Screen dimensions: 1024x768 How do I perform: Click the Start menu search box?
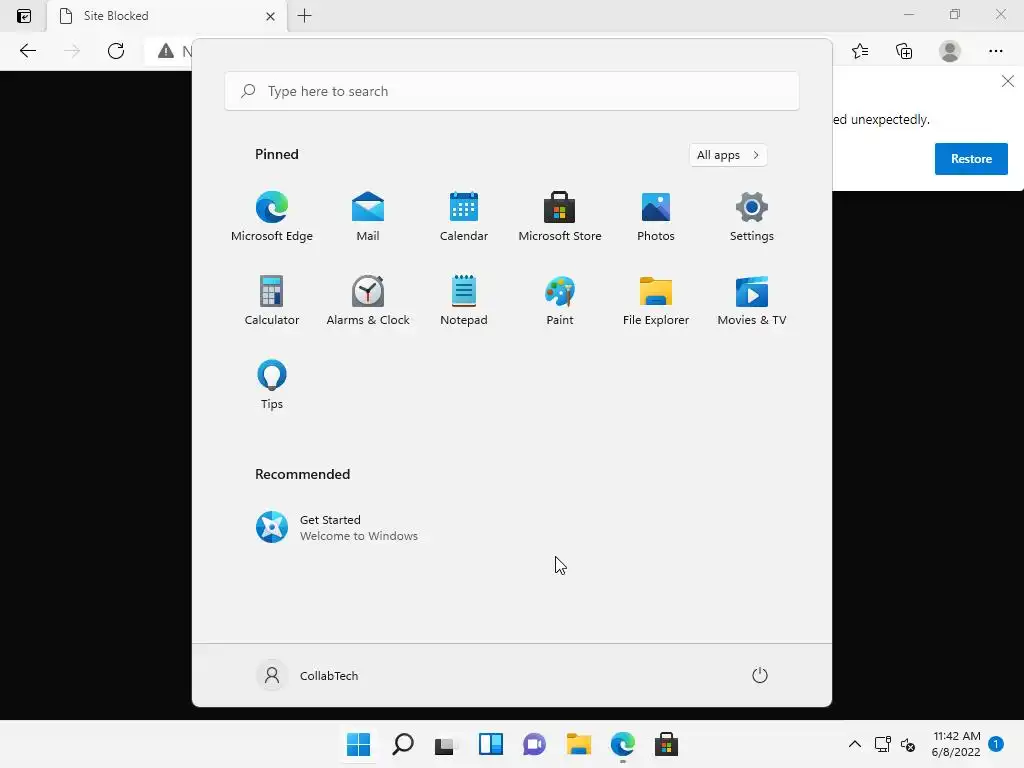tap(511, 91)
